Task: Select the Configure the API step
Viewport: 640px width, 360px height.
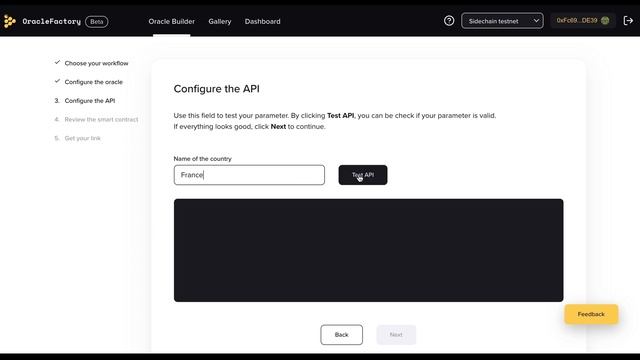Action: (90, 101)
